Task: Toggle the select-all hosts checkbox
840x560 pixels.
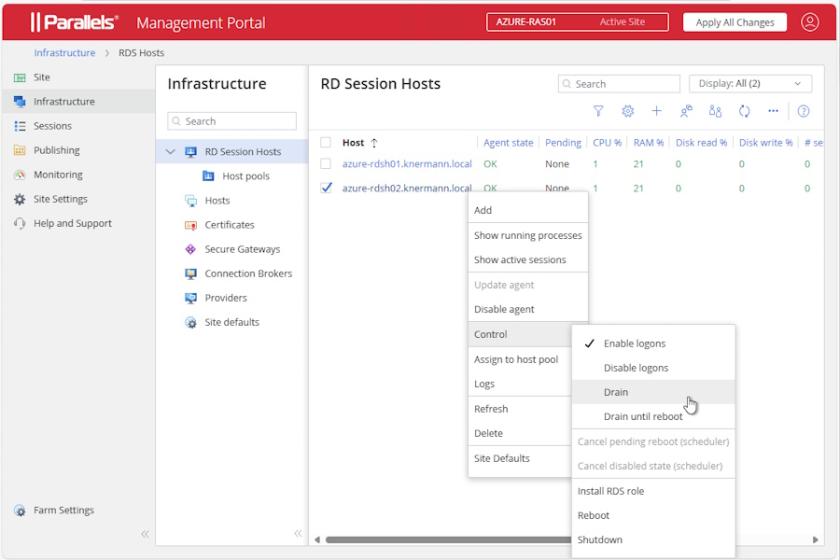Action: tap(325, 143)
